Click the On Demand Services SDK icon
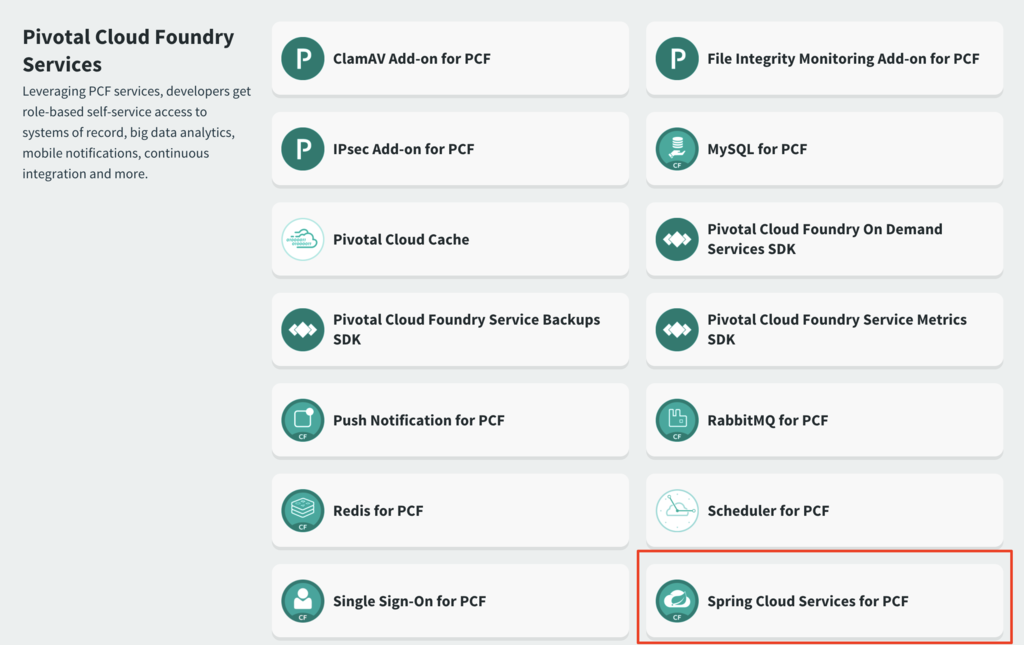 pyautogui.click(x=677, y=240)
